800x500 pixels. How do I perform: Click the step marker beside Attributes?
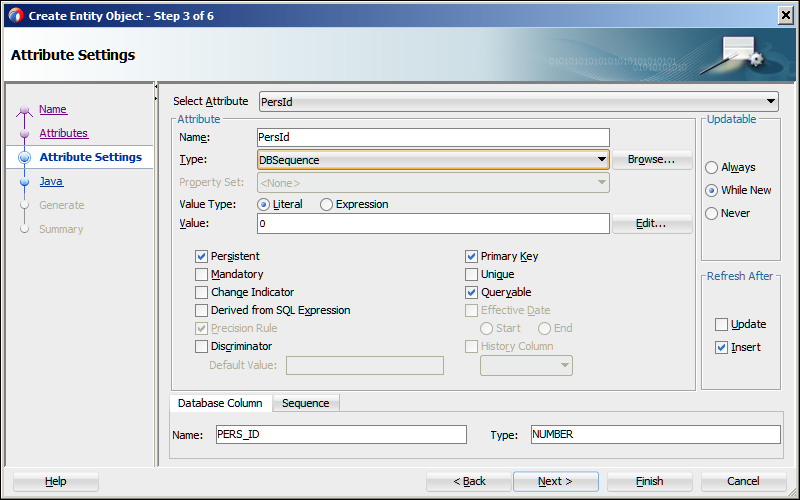tap(24, 134)
